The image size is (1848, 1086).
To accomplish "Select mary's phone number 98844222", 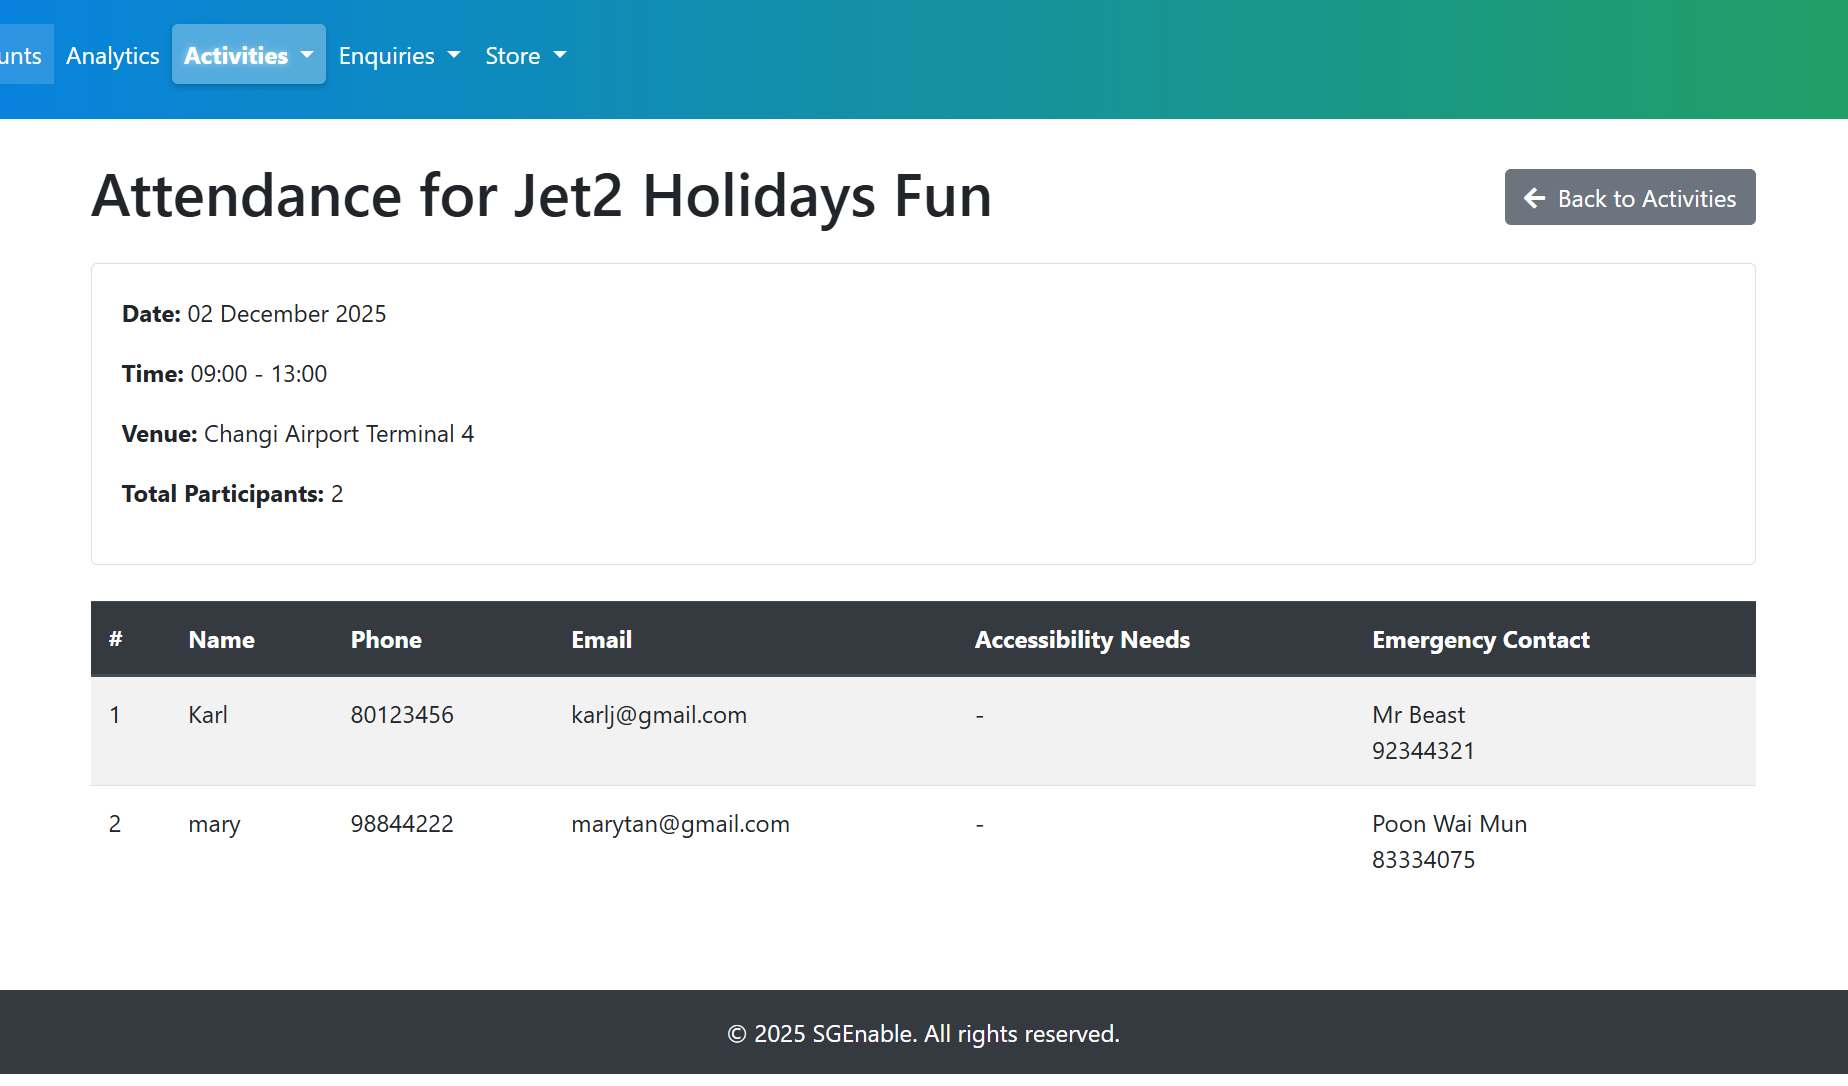I will coord(402,824).
